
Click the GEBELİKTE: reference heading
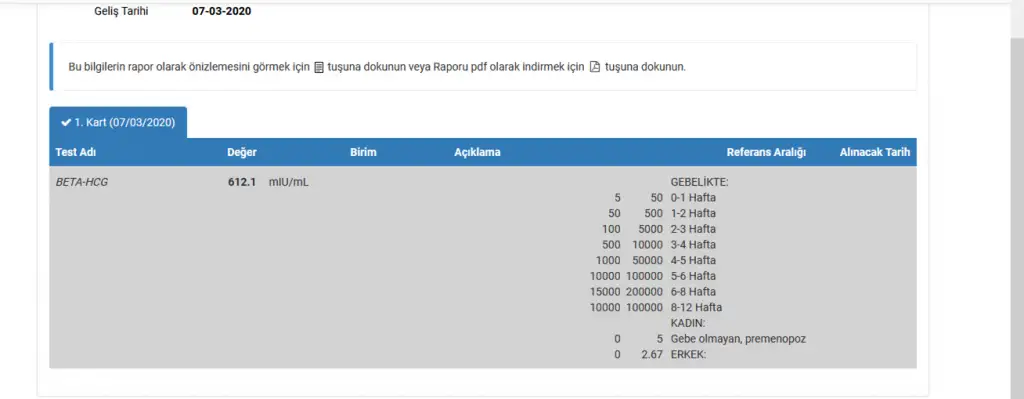coord(699,182)
